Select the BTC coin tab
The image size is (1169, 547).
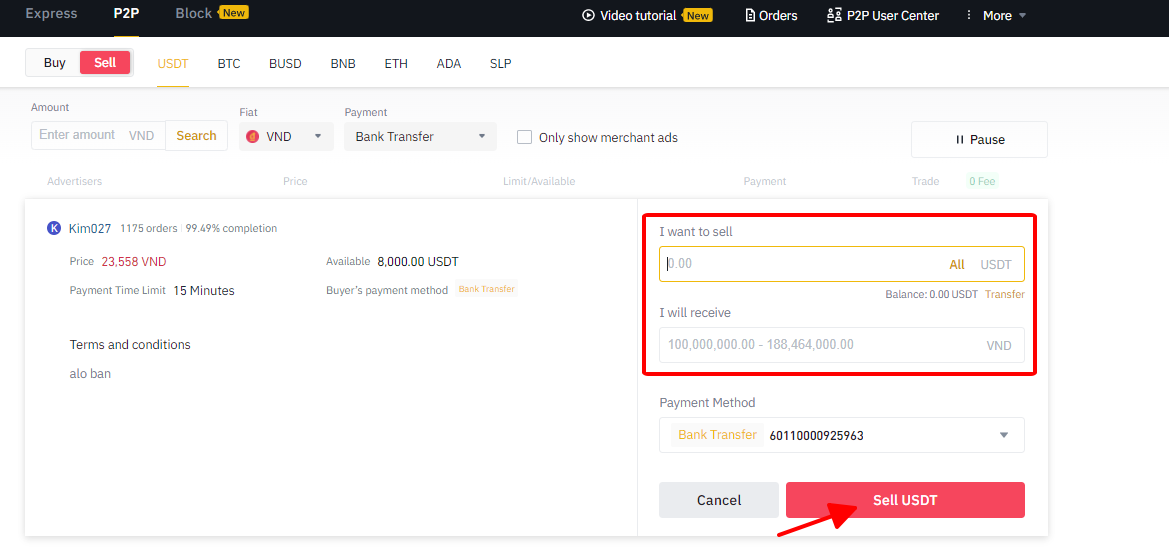(229, 63)
